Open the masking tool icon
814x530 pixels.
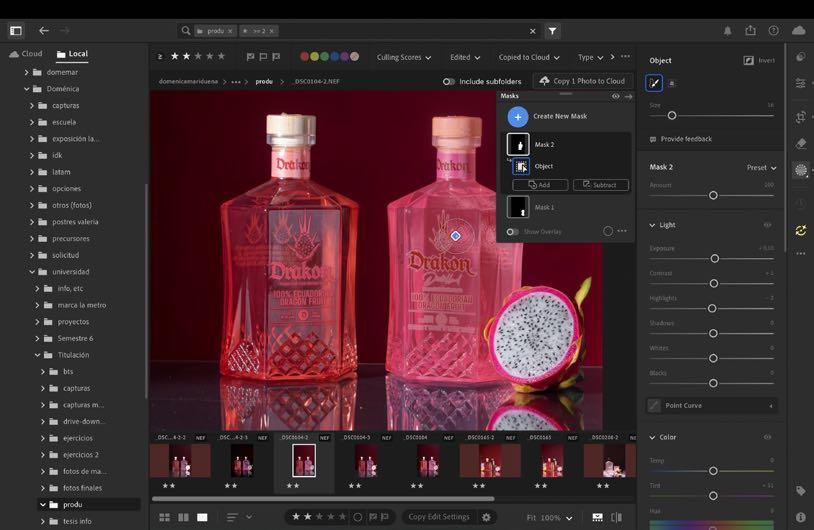point(801,170)
